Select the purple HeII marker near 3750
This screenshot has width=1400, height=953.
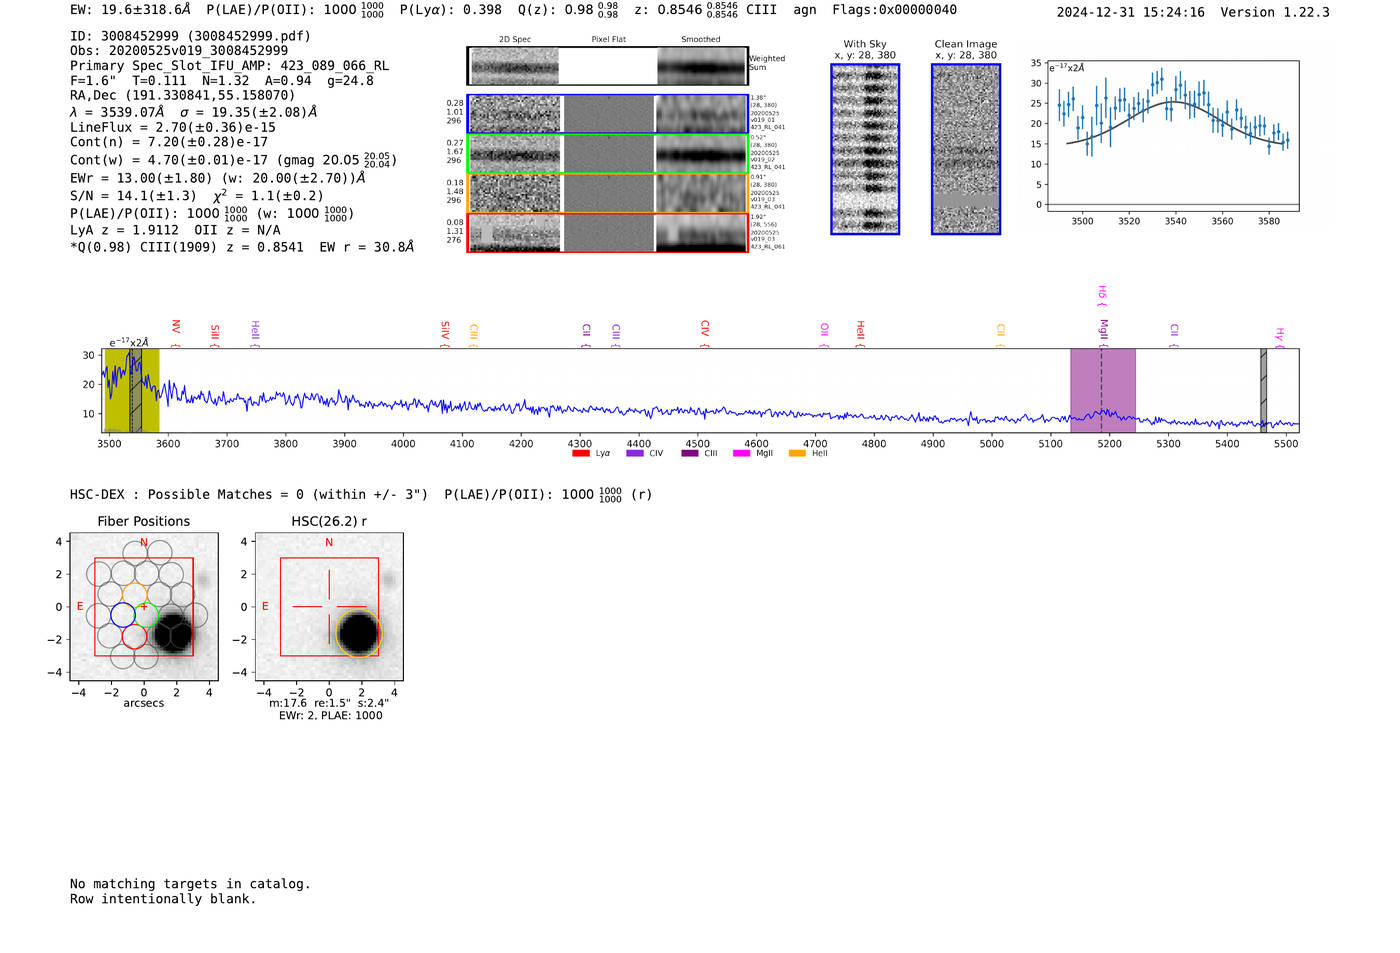[255, 334]
